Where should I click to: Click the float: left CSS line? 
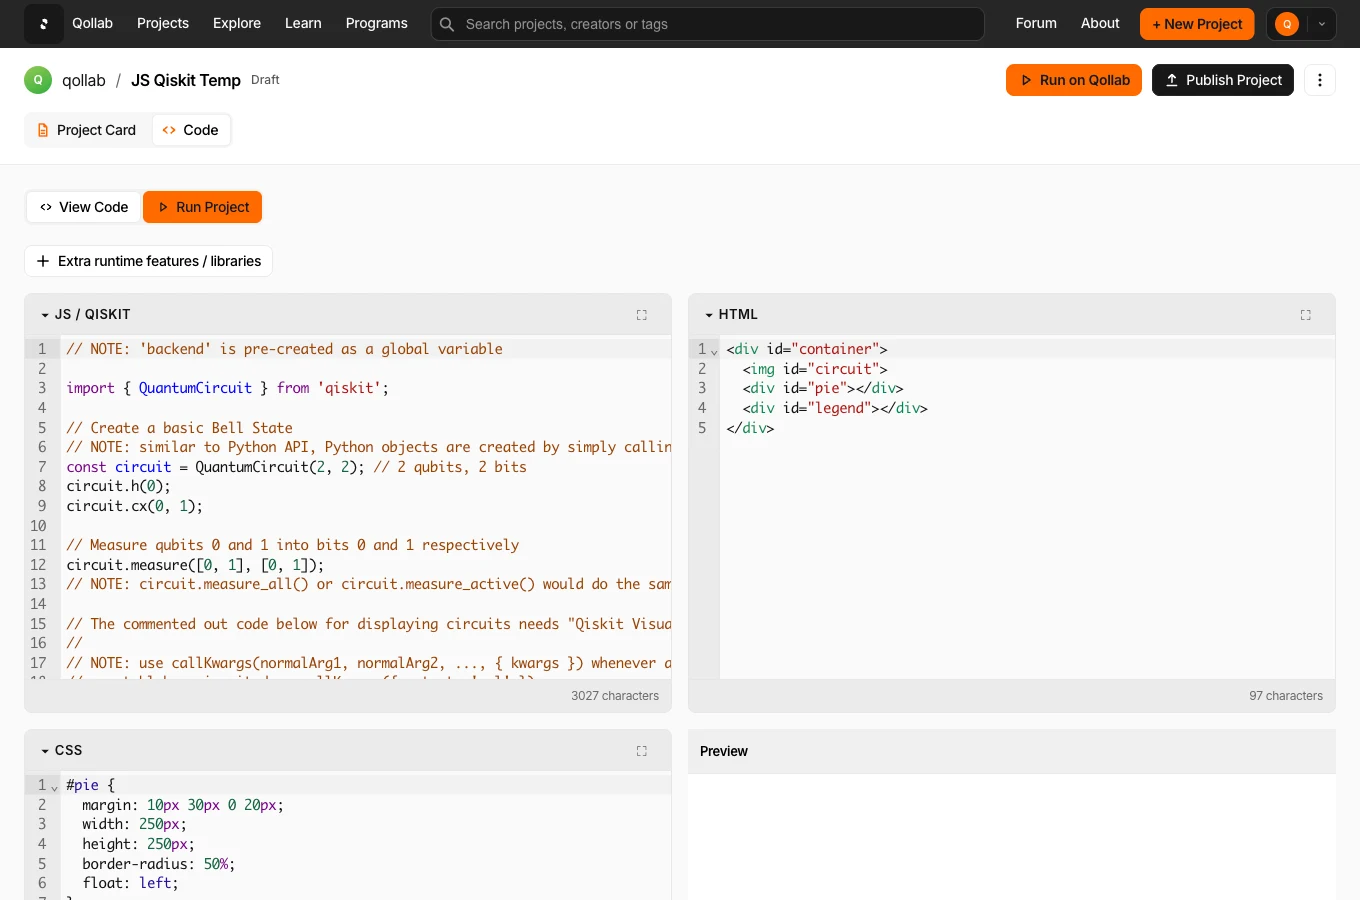click(130, 883)
